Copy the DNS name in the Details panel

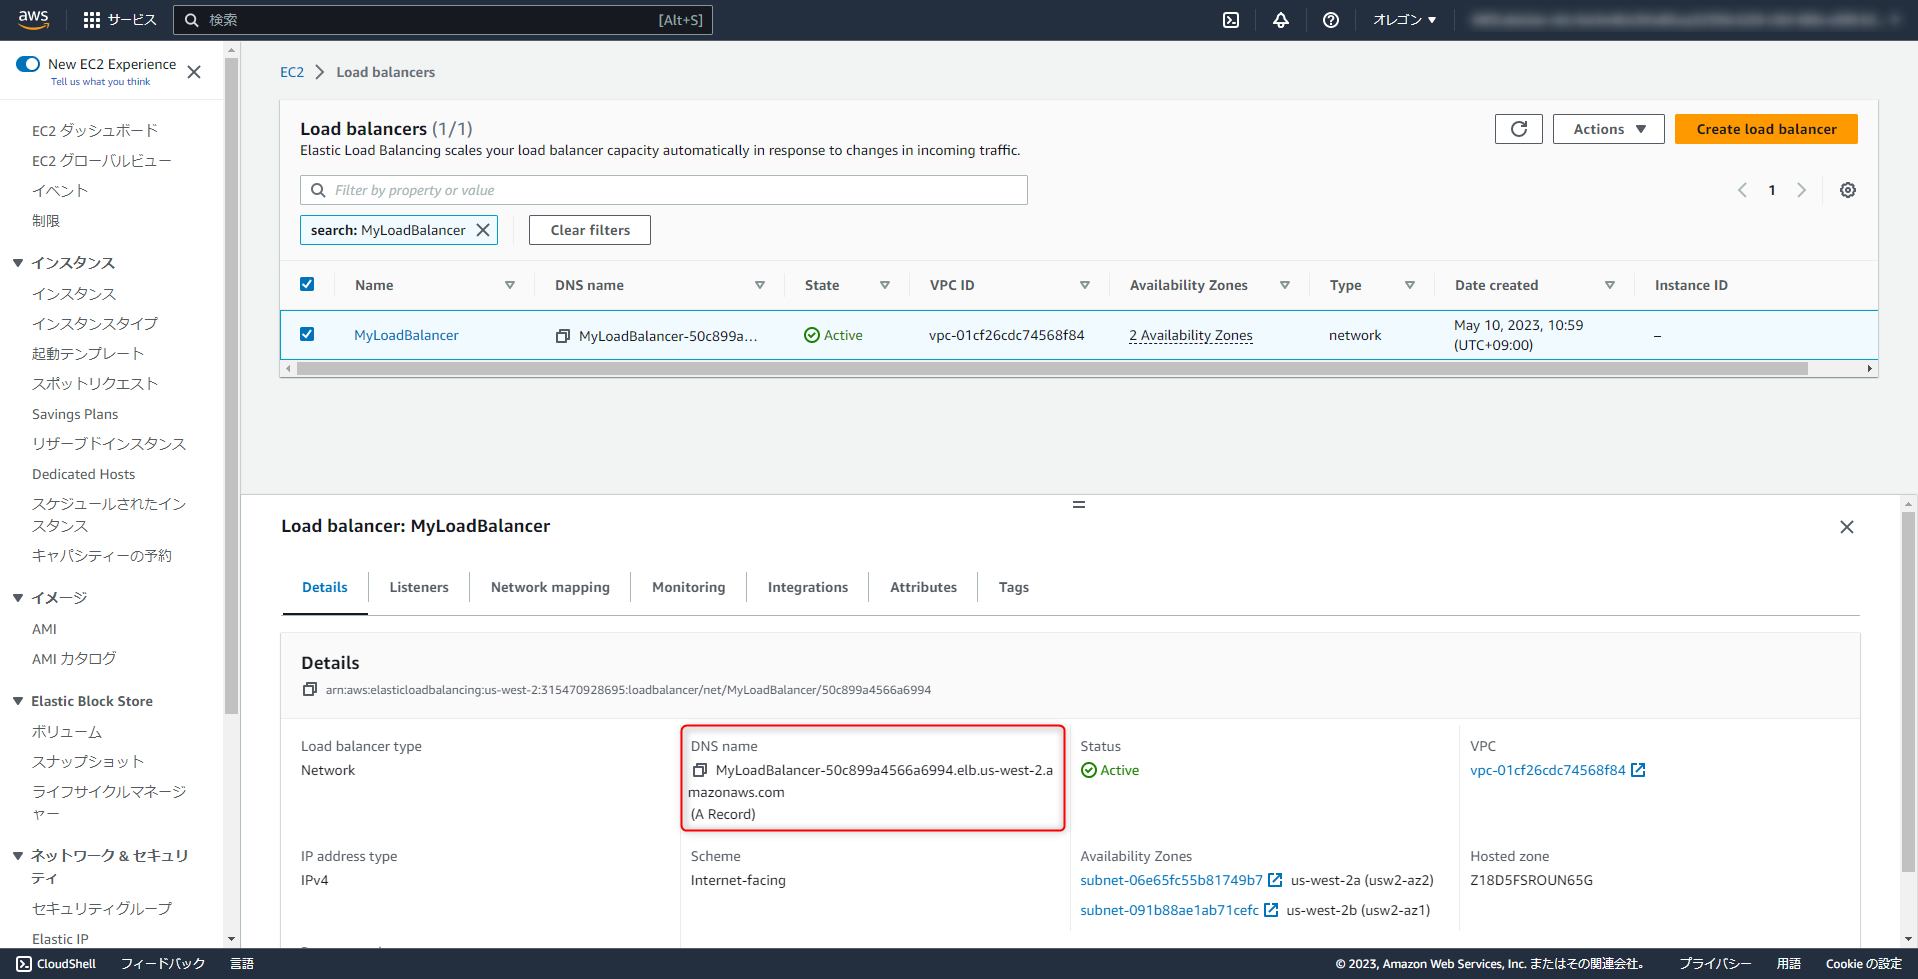[700, 769]
